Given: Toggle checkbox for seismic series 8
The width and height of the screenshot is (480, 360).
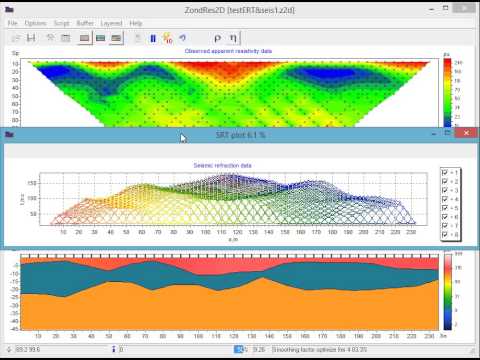Looking at the screenshot, I should (445, 235).
